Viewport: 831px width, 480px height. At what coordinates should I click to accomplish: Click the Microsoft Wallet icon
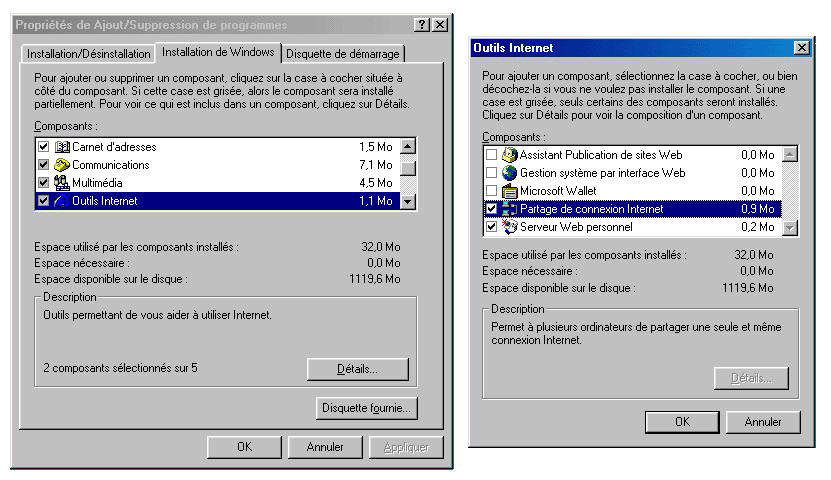click(x=510, y=191)
